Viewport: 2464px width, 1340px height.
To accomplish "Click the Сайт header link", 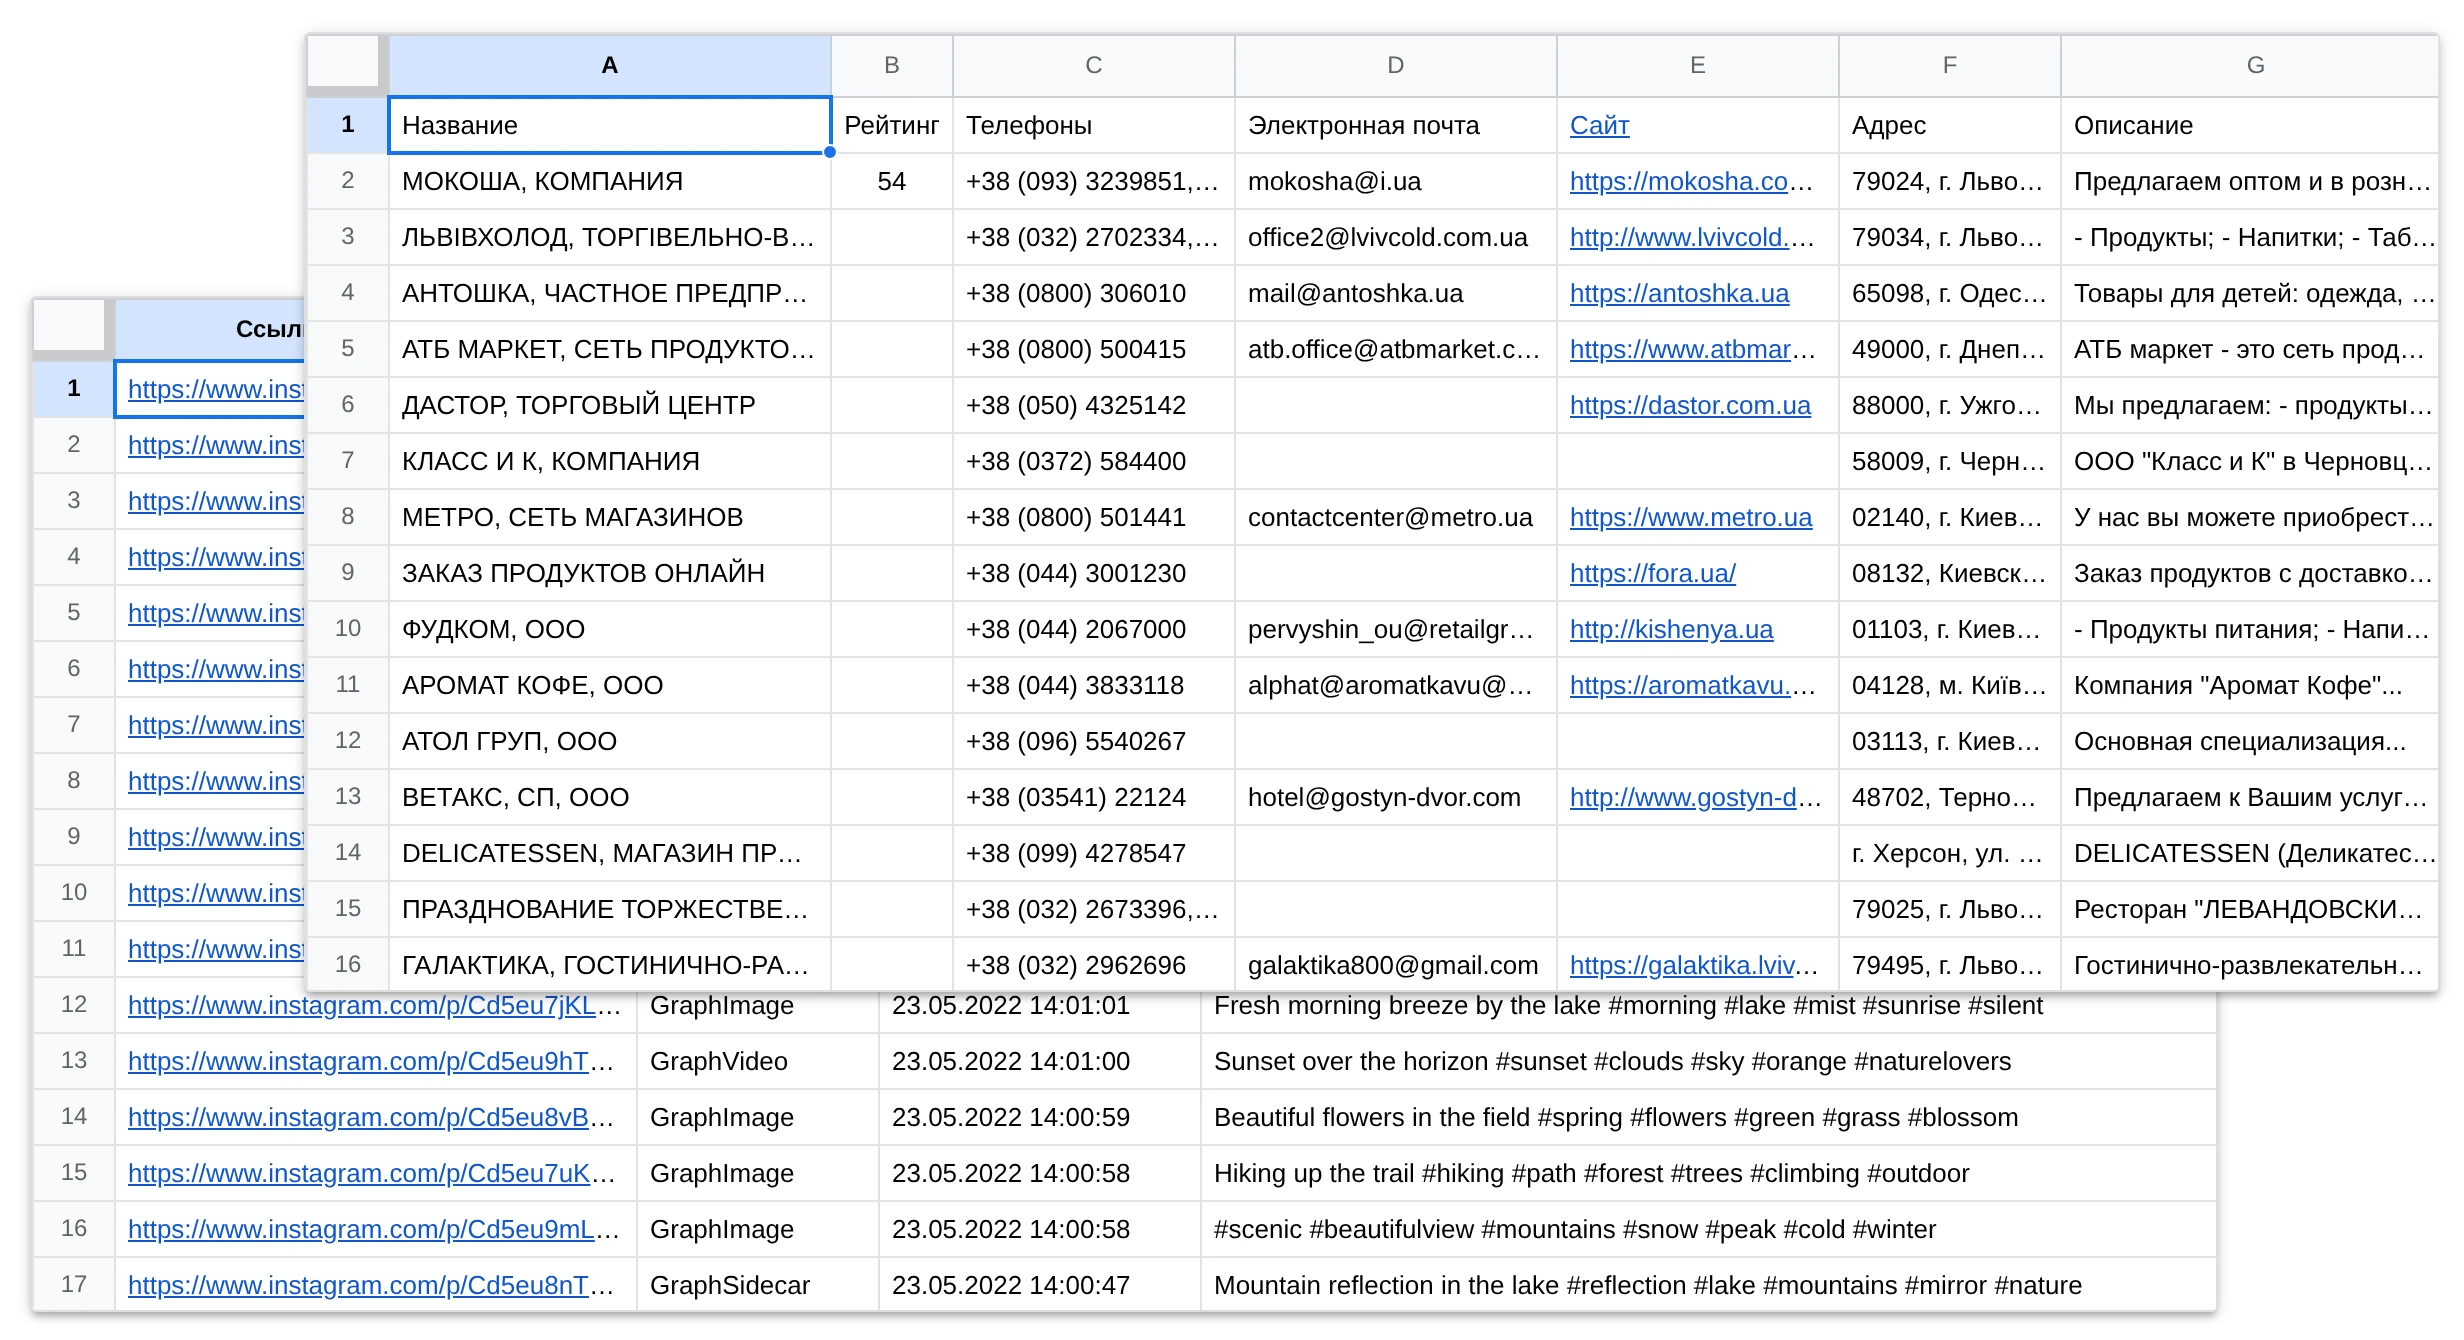I will [x=1599, y=125].
